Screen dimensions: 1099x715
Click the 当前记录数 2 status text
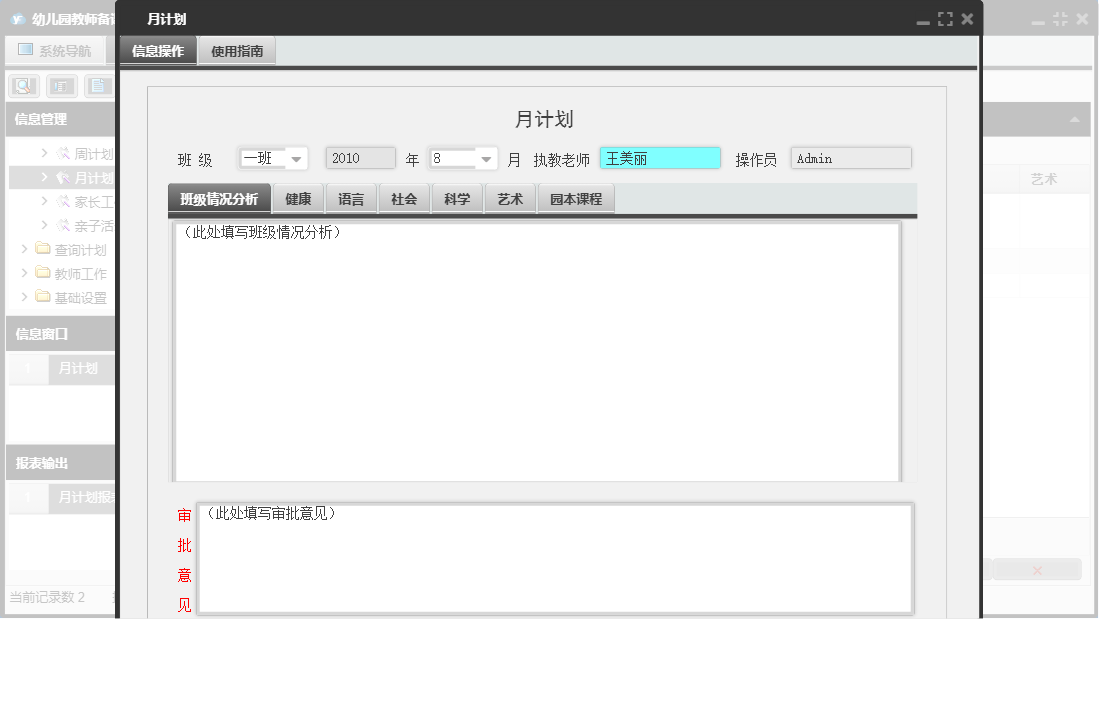(47, 597)
